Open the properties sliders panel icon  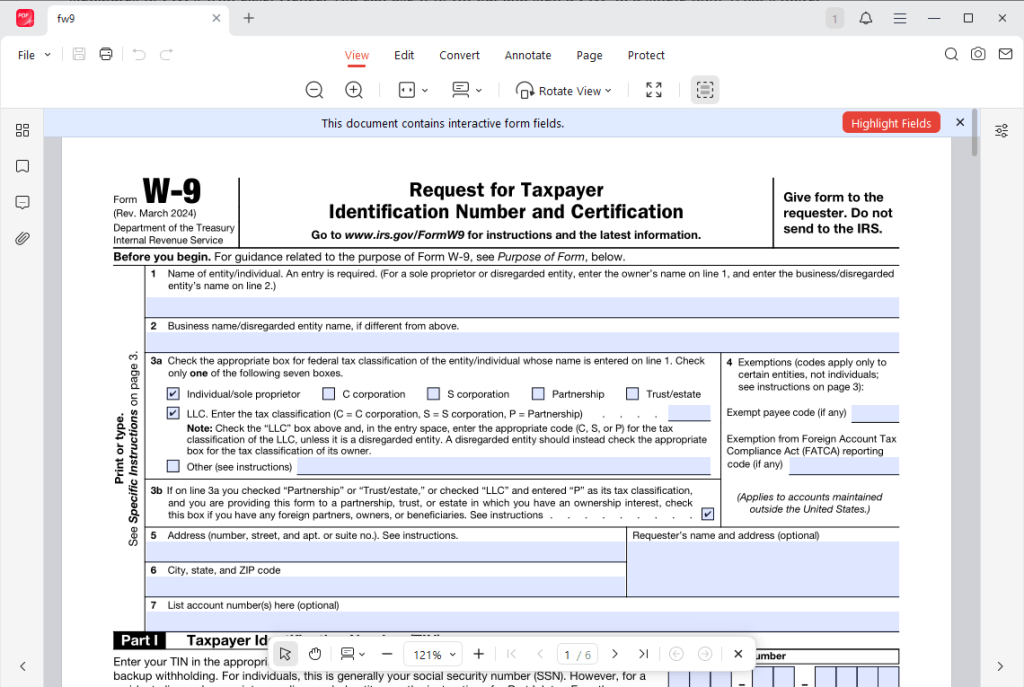pyautogui.click(x=1001, y=131)
